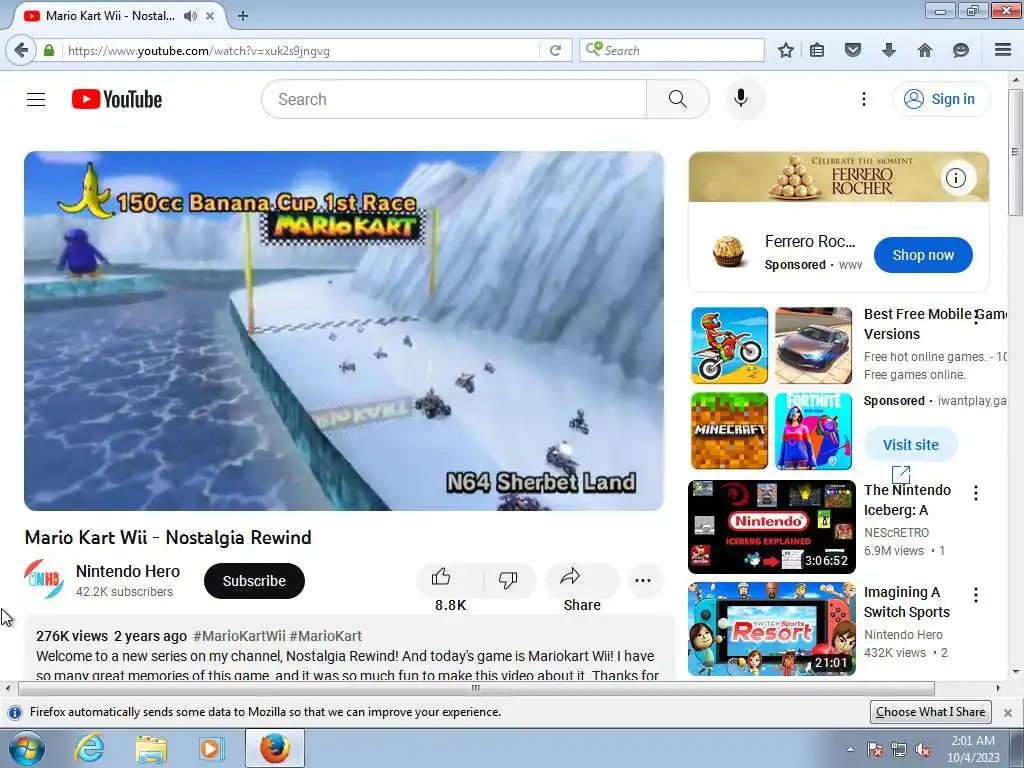Bookmark this page with star icon
1024x768 pixels.
pyautogui.click(x=786, y=50)
